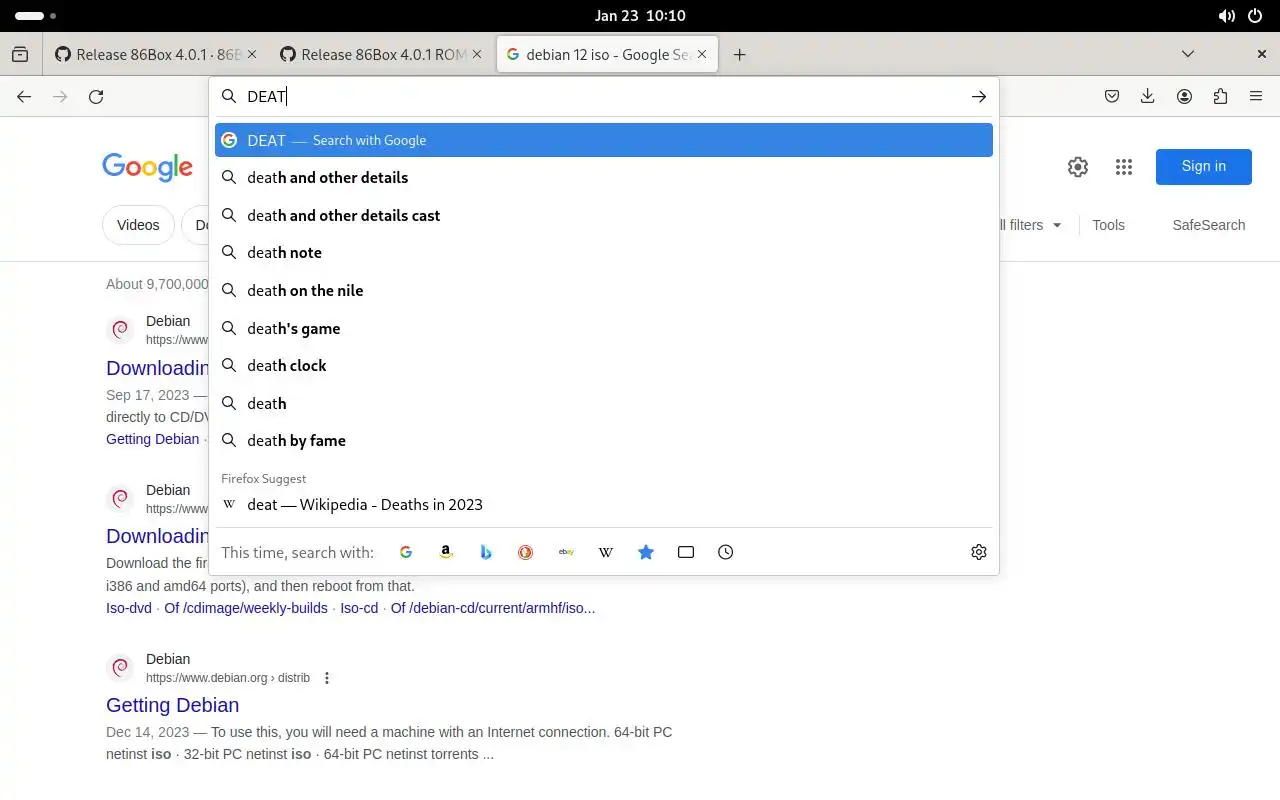Open SafeSearch settings
The image size is (1280, 800).
[1209, 225]
